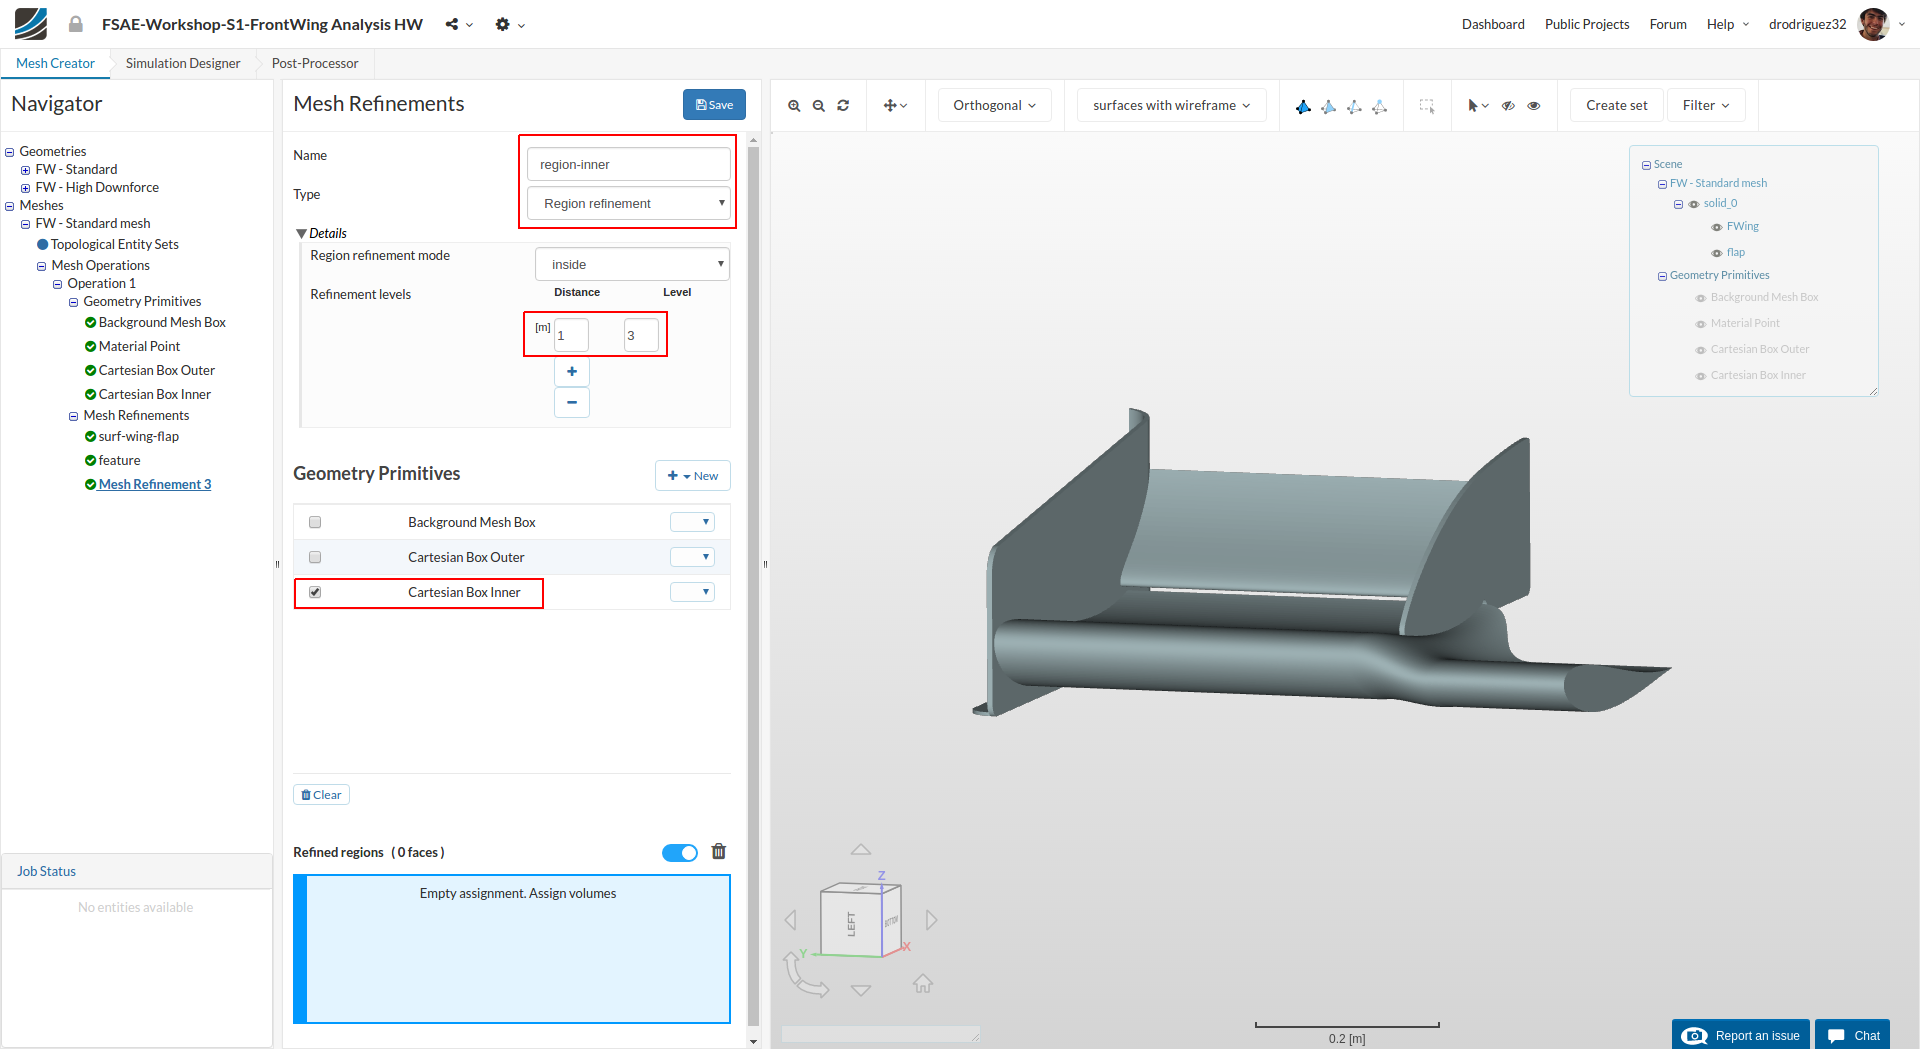Hide the FWing part in scene tree
1920x1049 pixels.
(x=1717, y=227)
